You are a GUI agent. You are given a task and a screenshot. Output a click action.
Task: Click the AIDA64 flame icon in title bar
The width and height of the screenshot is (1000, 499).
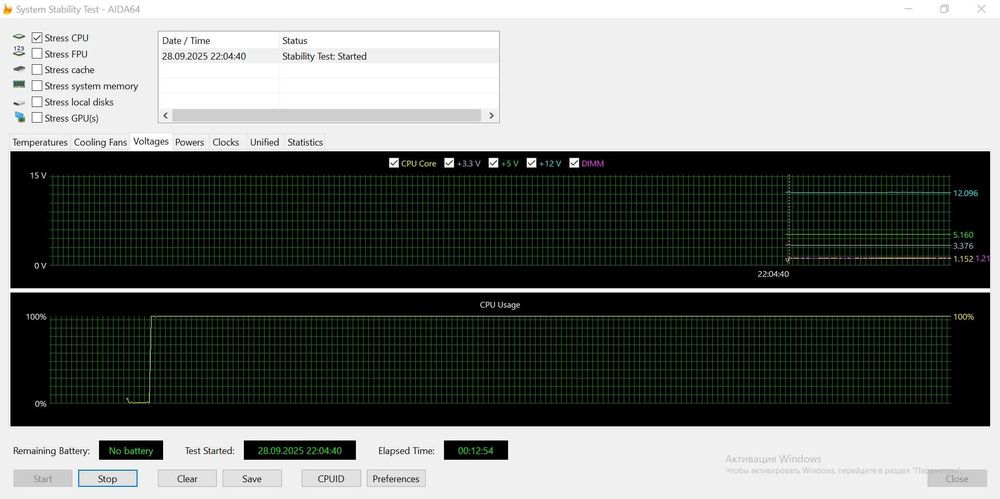[x=8, y=9]
